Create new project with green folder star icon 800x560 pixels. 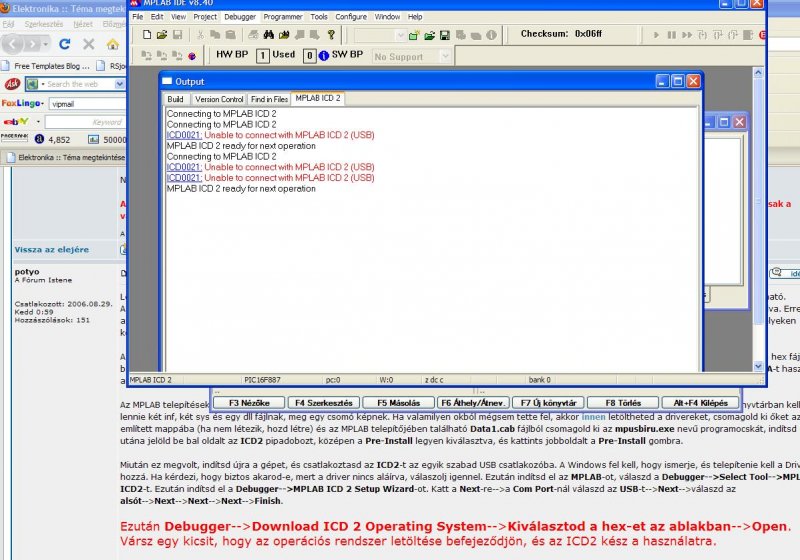tap(414, 35)
